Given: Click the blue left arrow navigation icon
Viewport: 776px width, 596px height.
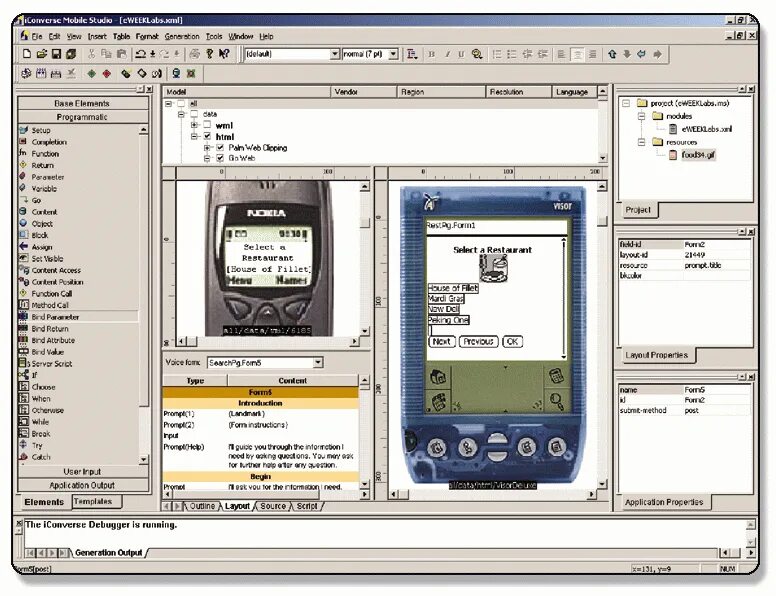Looking at the screenshot, I should [x=642, y=54].
